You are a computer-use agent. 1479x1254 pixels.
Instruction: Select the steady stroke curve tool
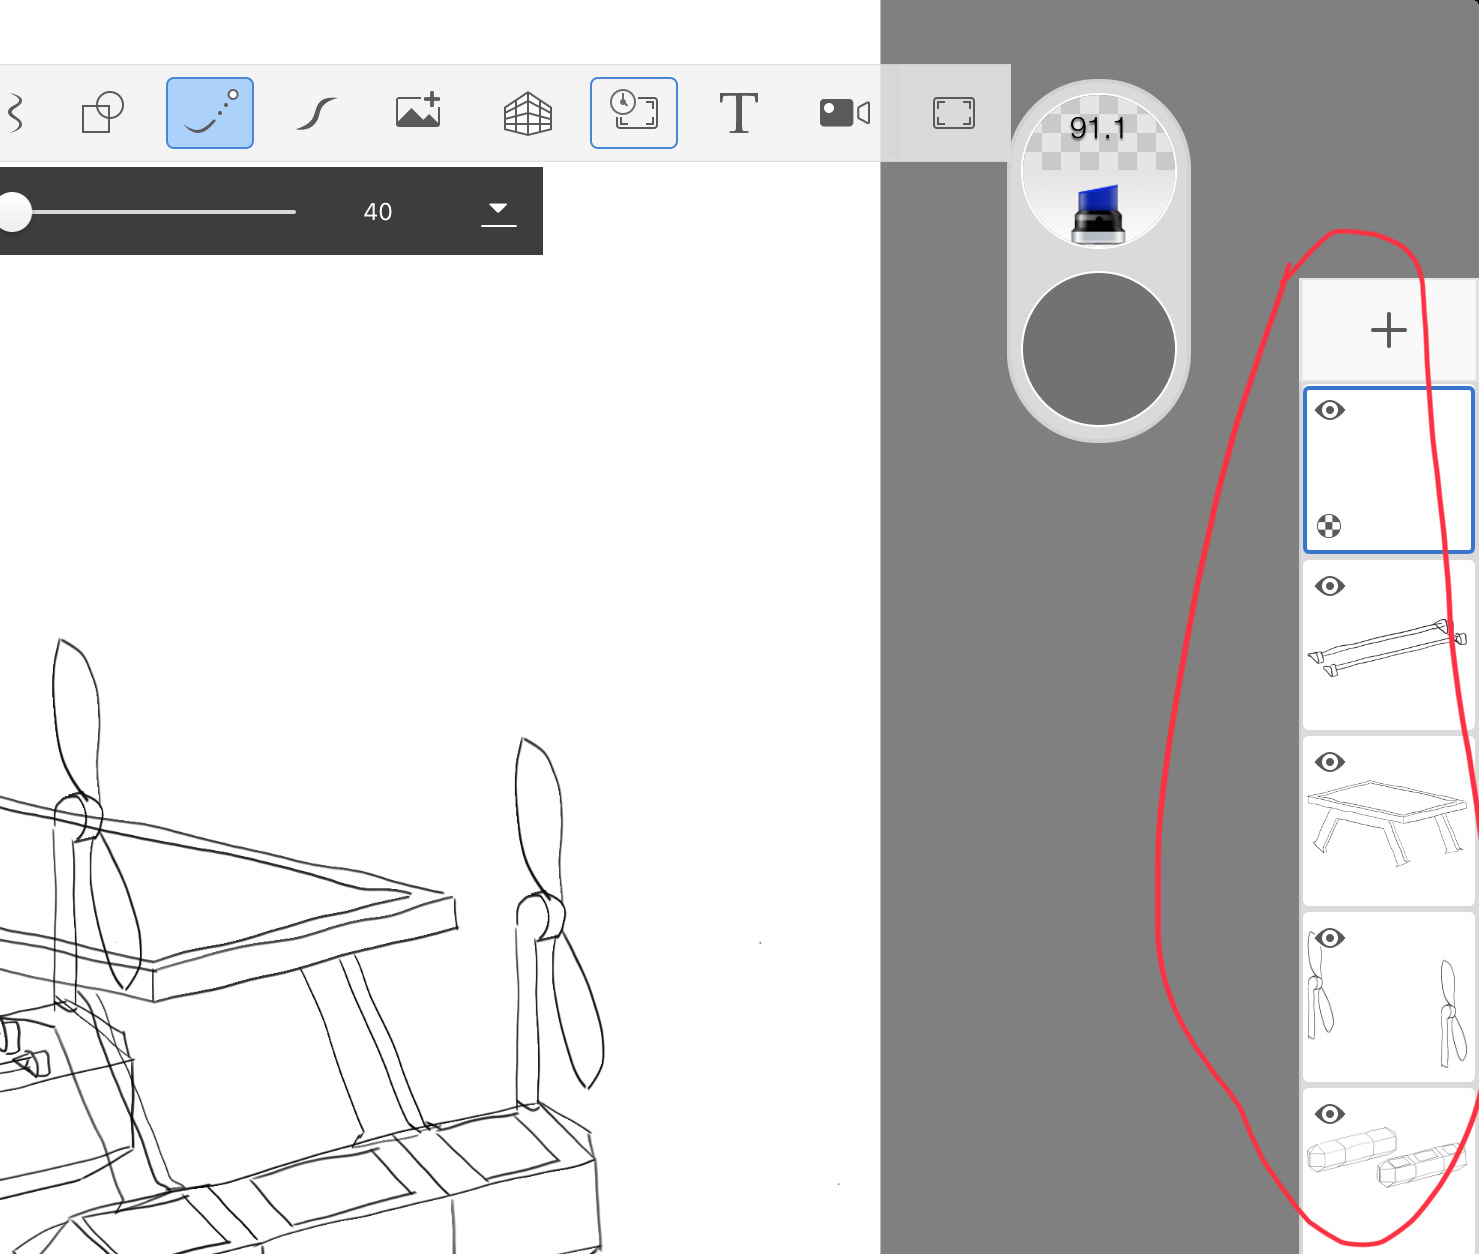(x=316, y=113)
